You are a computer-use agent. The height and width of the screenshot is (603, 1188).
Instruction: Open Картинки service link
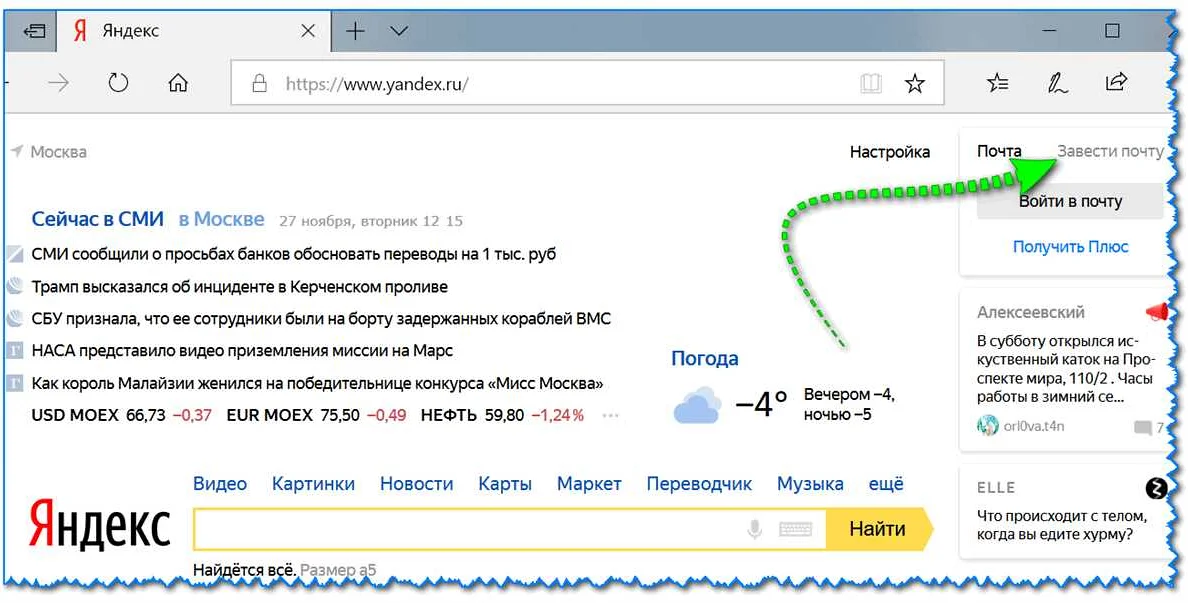click(x=314, y=483)
